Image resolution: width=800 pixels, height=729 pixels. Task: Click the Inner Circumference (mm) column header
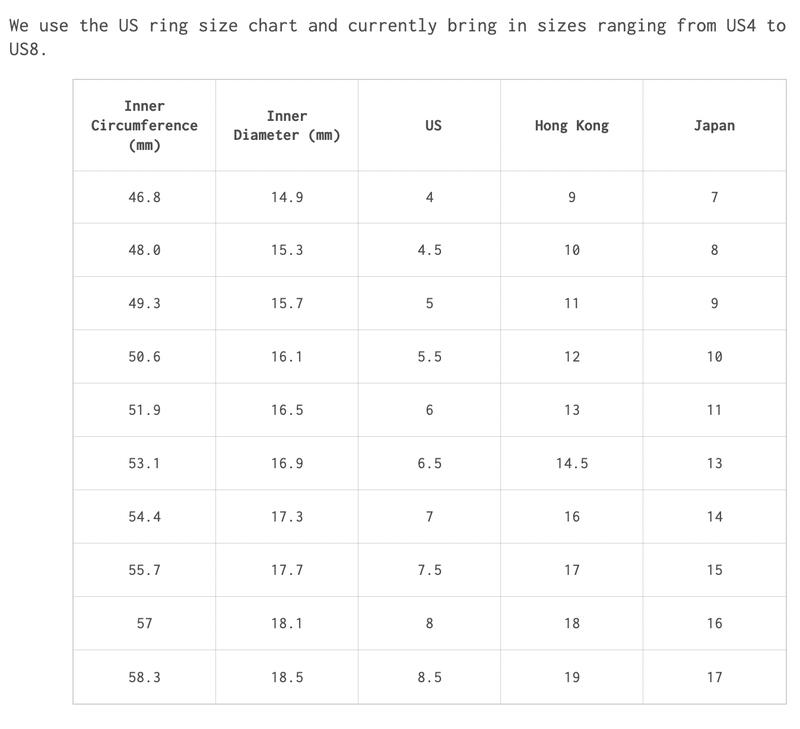click(x=144, y=125)
